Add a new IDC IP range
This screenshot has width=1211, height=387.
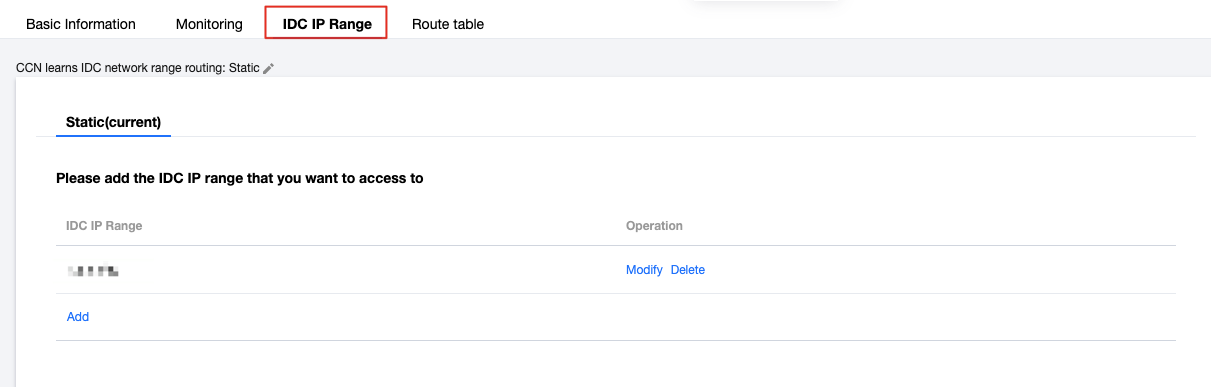coord(78,317)
